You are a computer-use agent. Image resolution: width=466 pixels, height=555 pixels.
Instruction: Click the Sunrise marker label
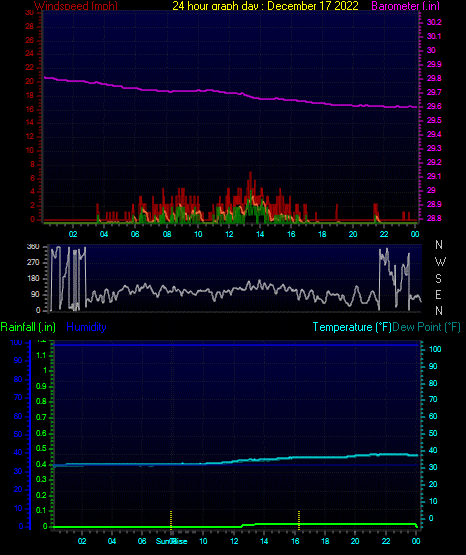(172, 541)
